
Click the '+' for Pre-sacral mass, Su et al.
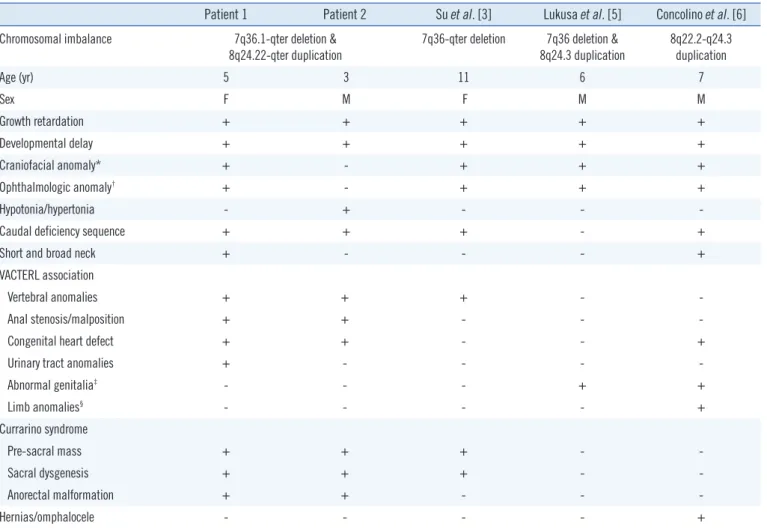(x=463, y=452)
